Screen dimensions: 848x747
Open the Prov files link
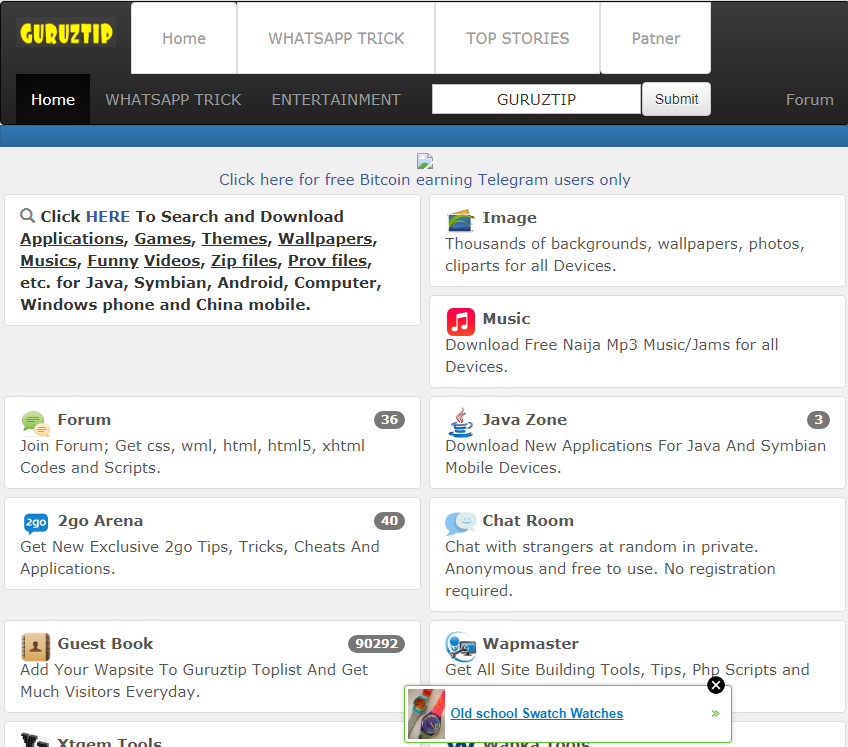pyautogui.click(x=328, y=261)
